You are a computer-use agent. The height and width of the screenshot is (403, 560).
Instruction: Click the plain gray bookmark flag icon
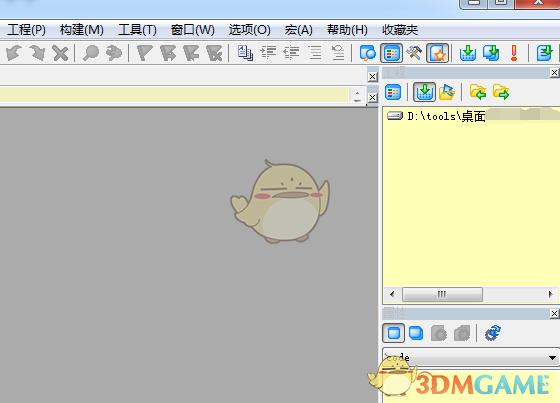pyautogui.click(x=145, y=53)
